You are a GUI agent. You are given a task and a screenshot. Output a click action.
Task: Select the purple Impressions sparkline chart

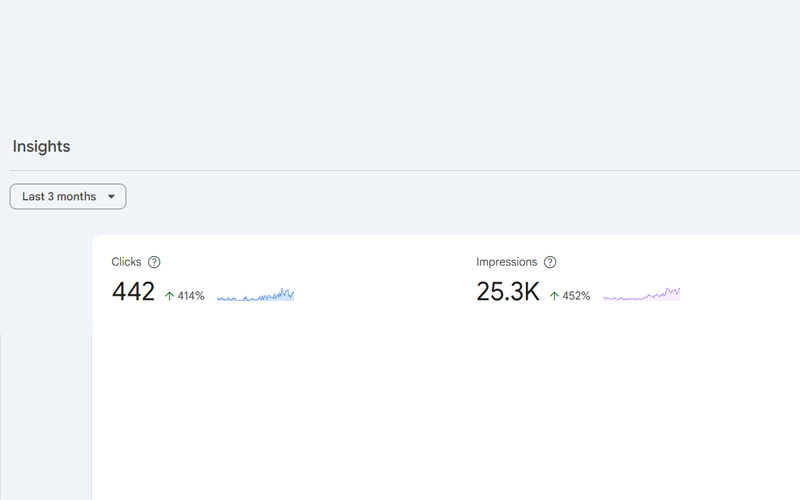[641, 294]
